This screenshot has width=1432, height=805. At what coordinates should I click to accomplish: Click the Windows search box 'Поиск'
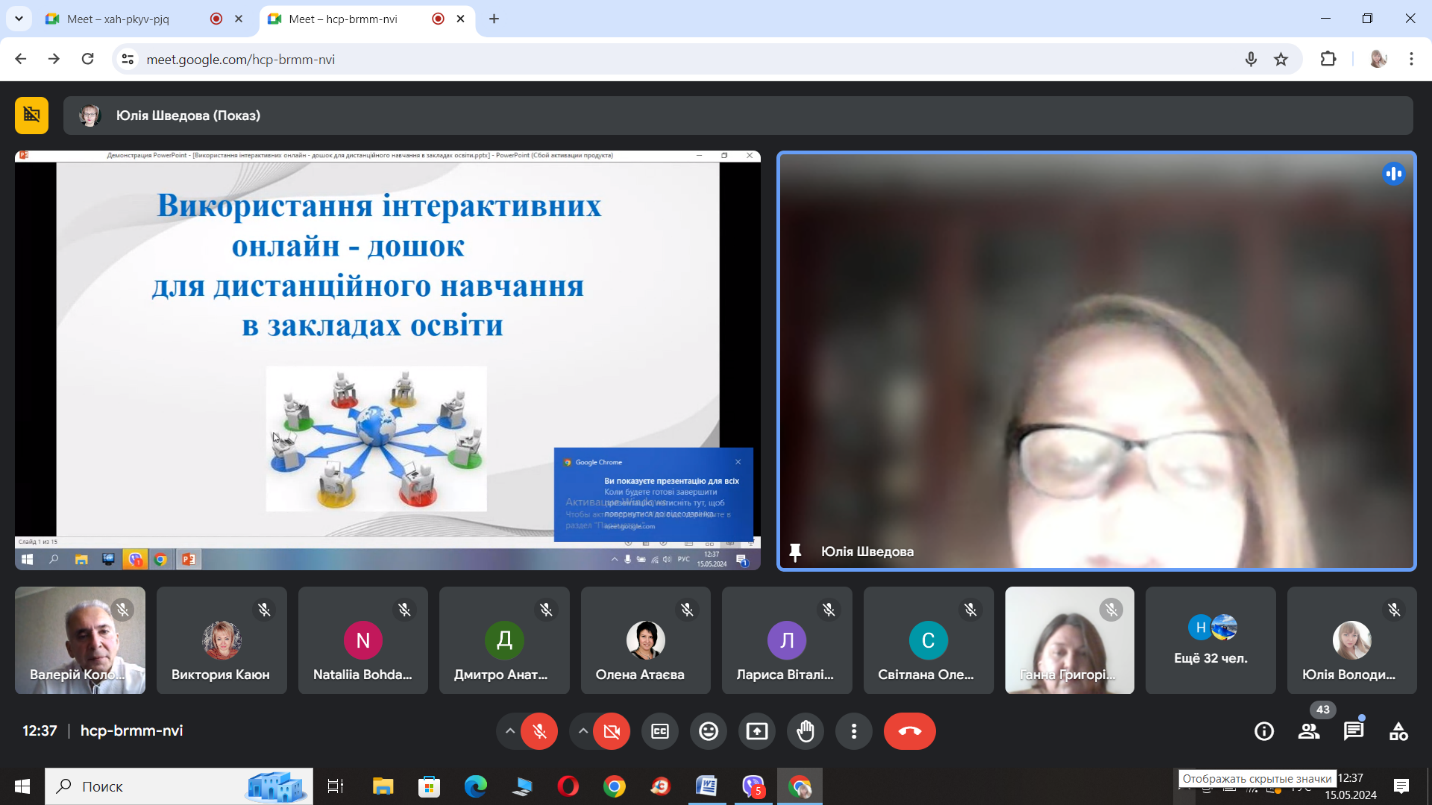click(179, 787)
